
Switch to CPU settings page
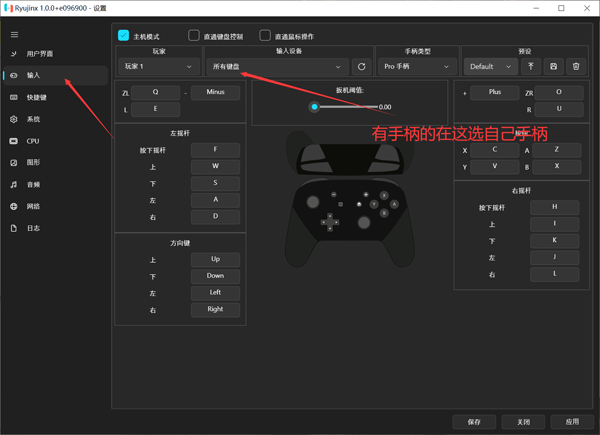point(55,141)
